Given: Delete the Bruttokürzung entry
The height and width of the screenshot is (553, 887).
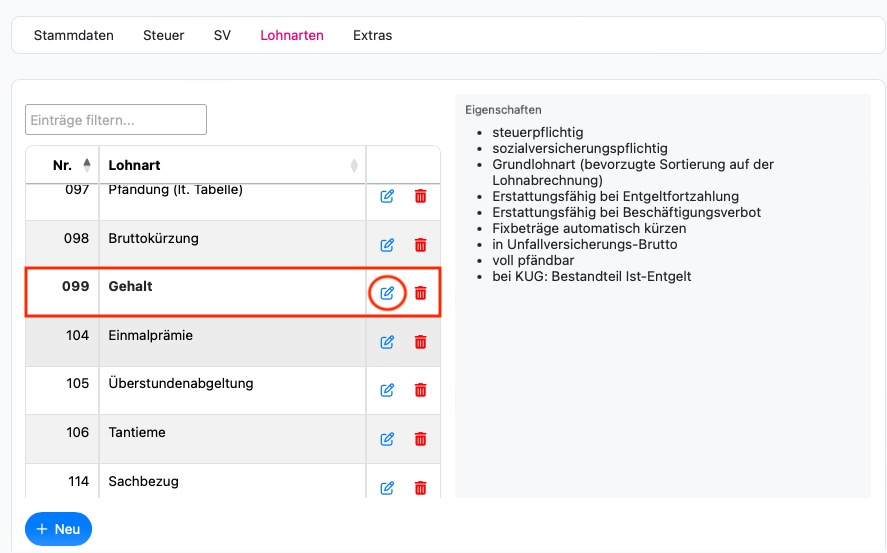Looking at the screenshot, I should 420,245.
